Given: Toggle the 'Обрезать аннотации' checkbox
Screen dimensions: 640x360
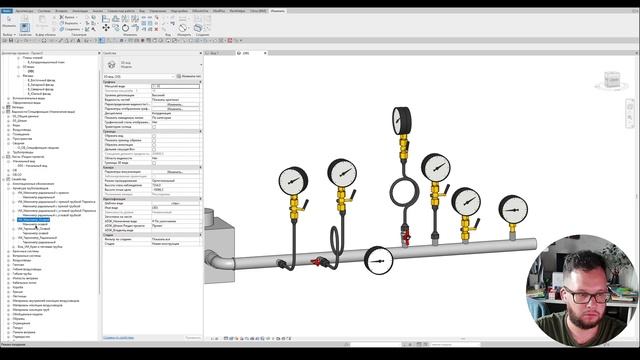Looking at the screenshot, I should (154, 145).
